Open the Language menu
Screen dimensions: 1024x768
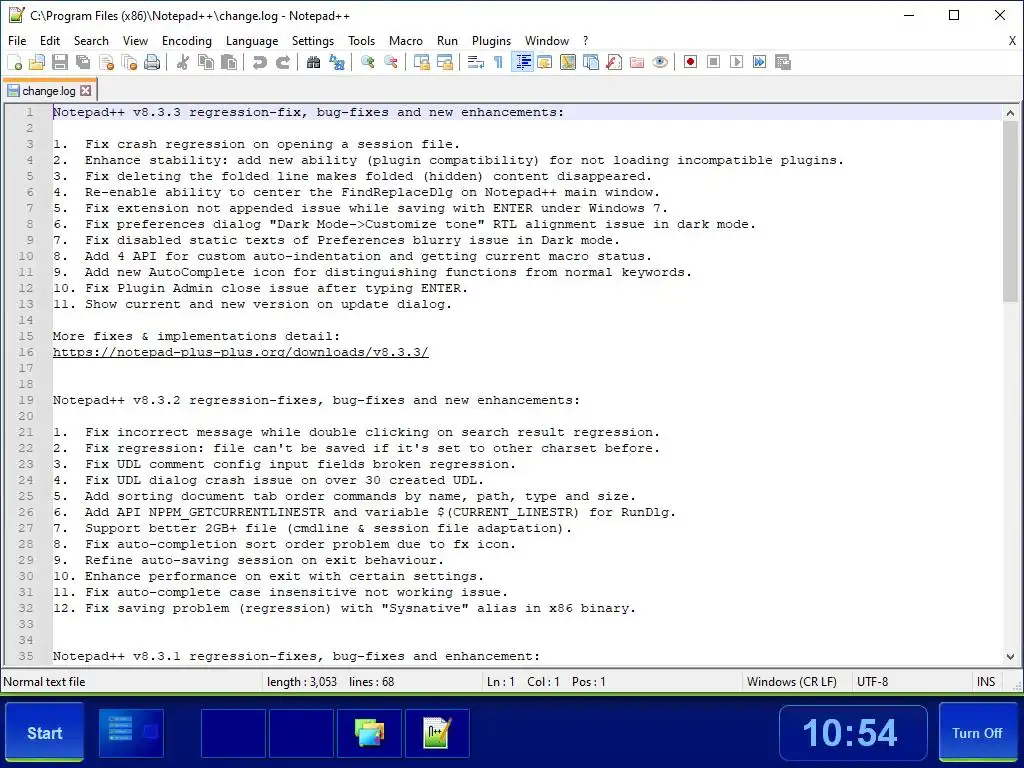pyautogui.click(x=252, y=40)
